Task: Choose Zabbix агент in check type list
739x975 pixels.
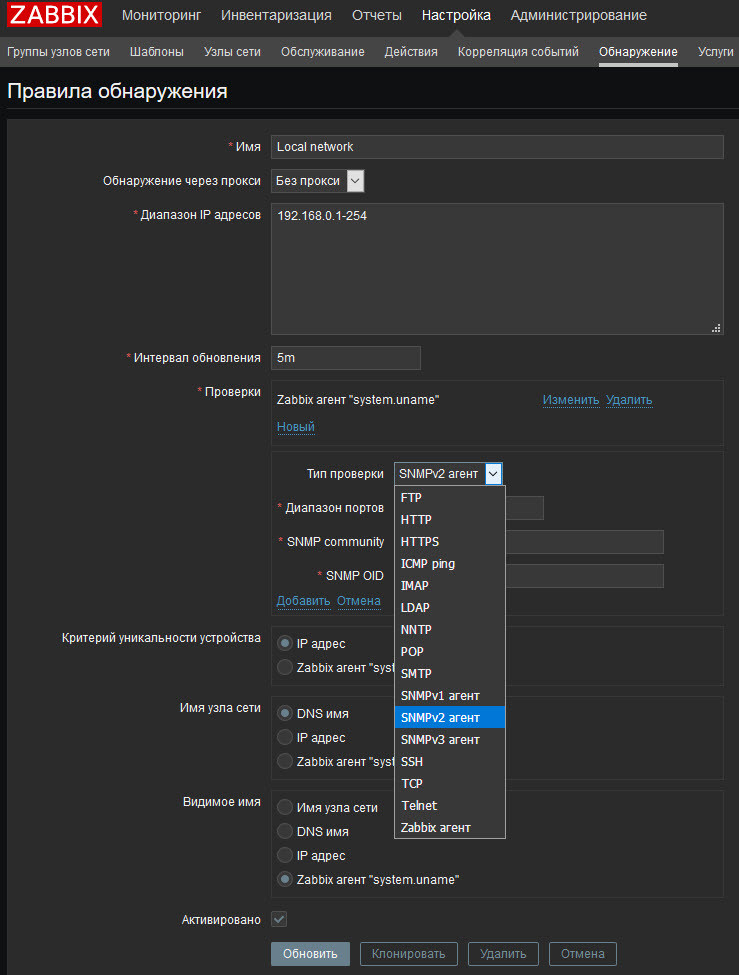Action: 436,828
